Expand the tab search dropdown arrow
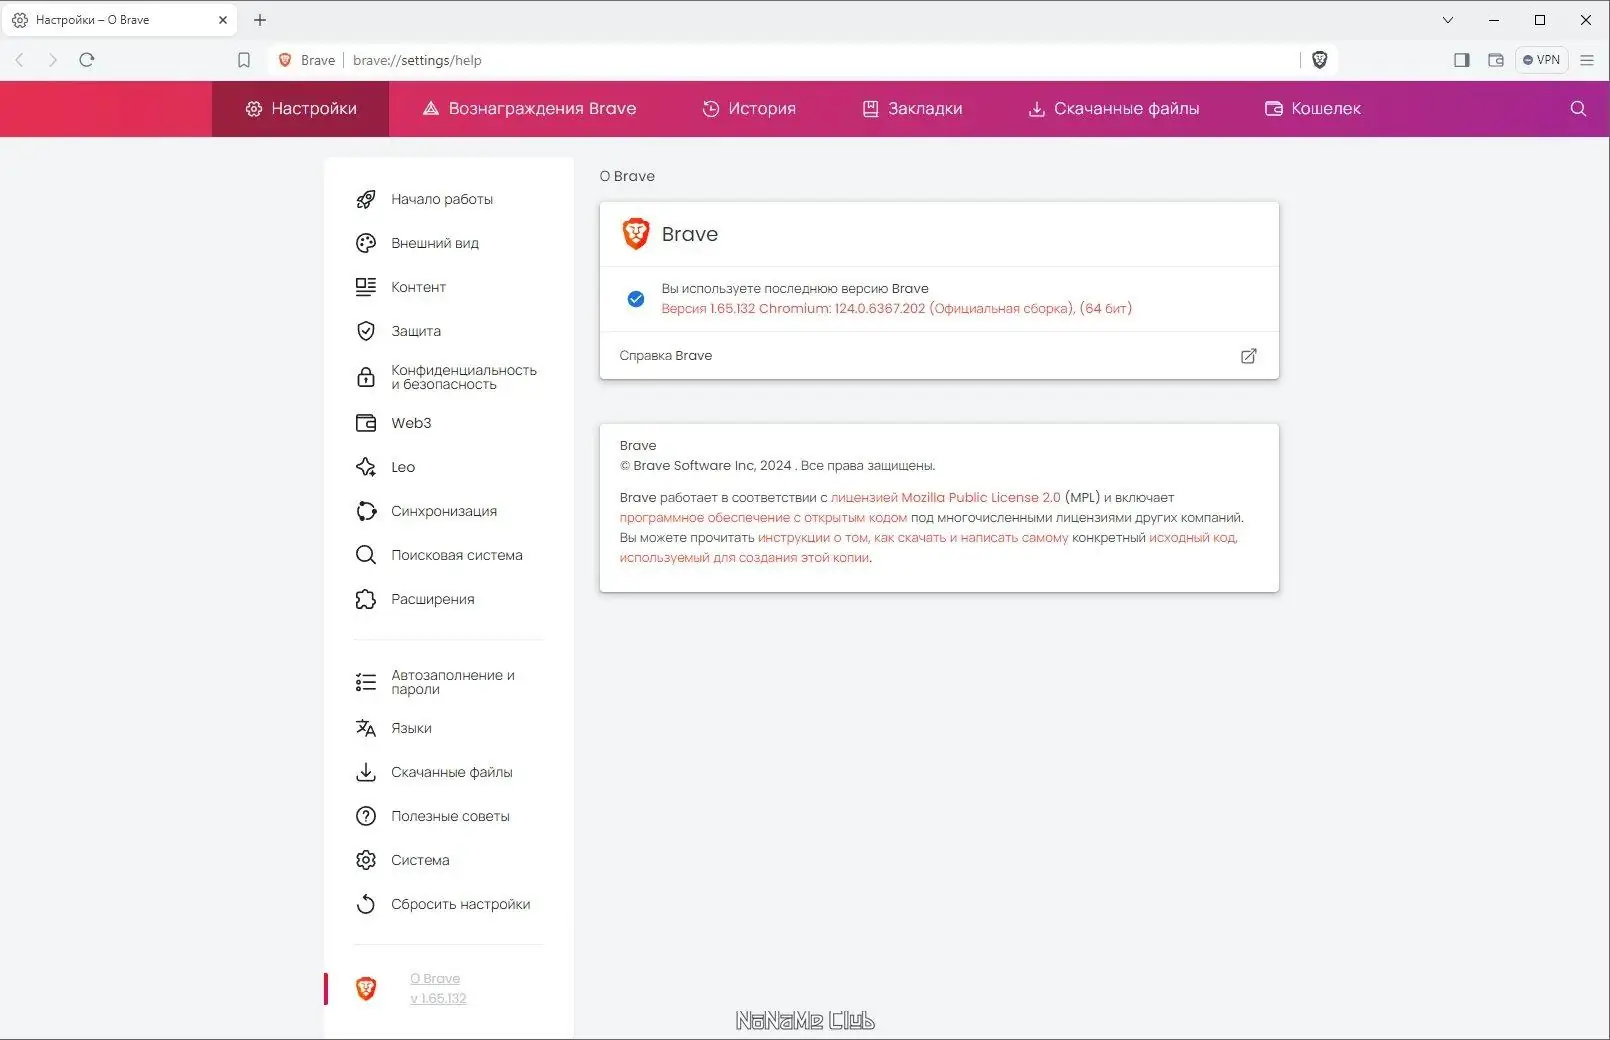This screenshot has width=1610, height=1040. (1448, 20)
